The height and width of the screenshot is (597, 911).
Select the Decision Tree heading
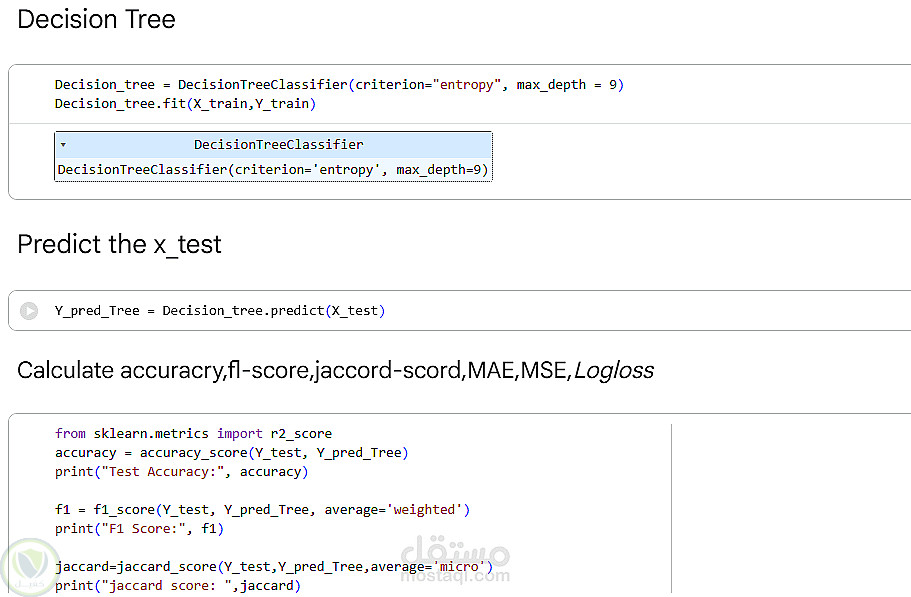97,19
